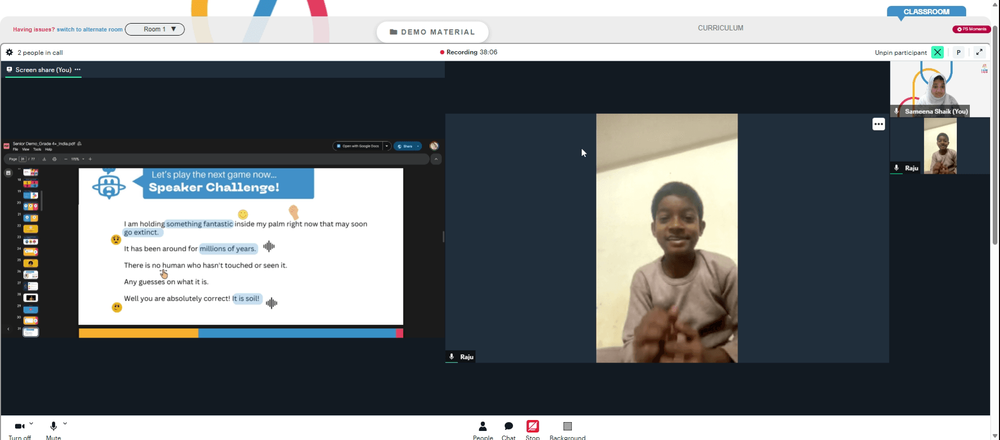Select page 24 thumbnail in PDF sidebar
Viewport: 1000px width, 440px height.
tap(31, 252)
